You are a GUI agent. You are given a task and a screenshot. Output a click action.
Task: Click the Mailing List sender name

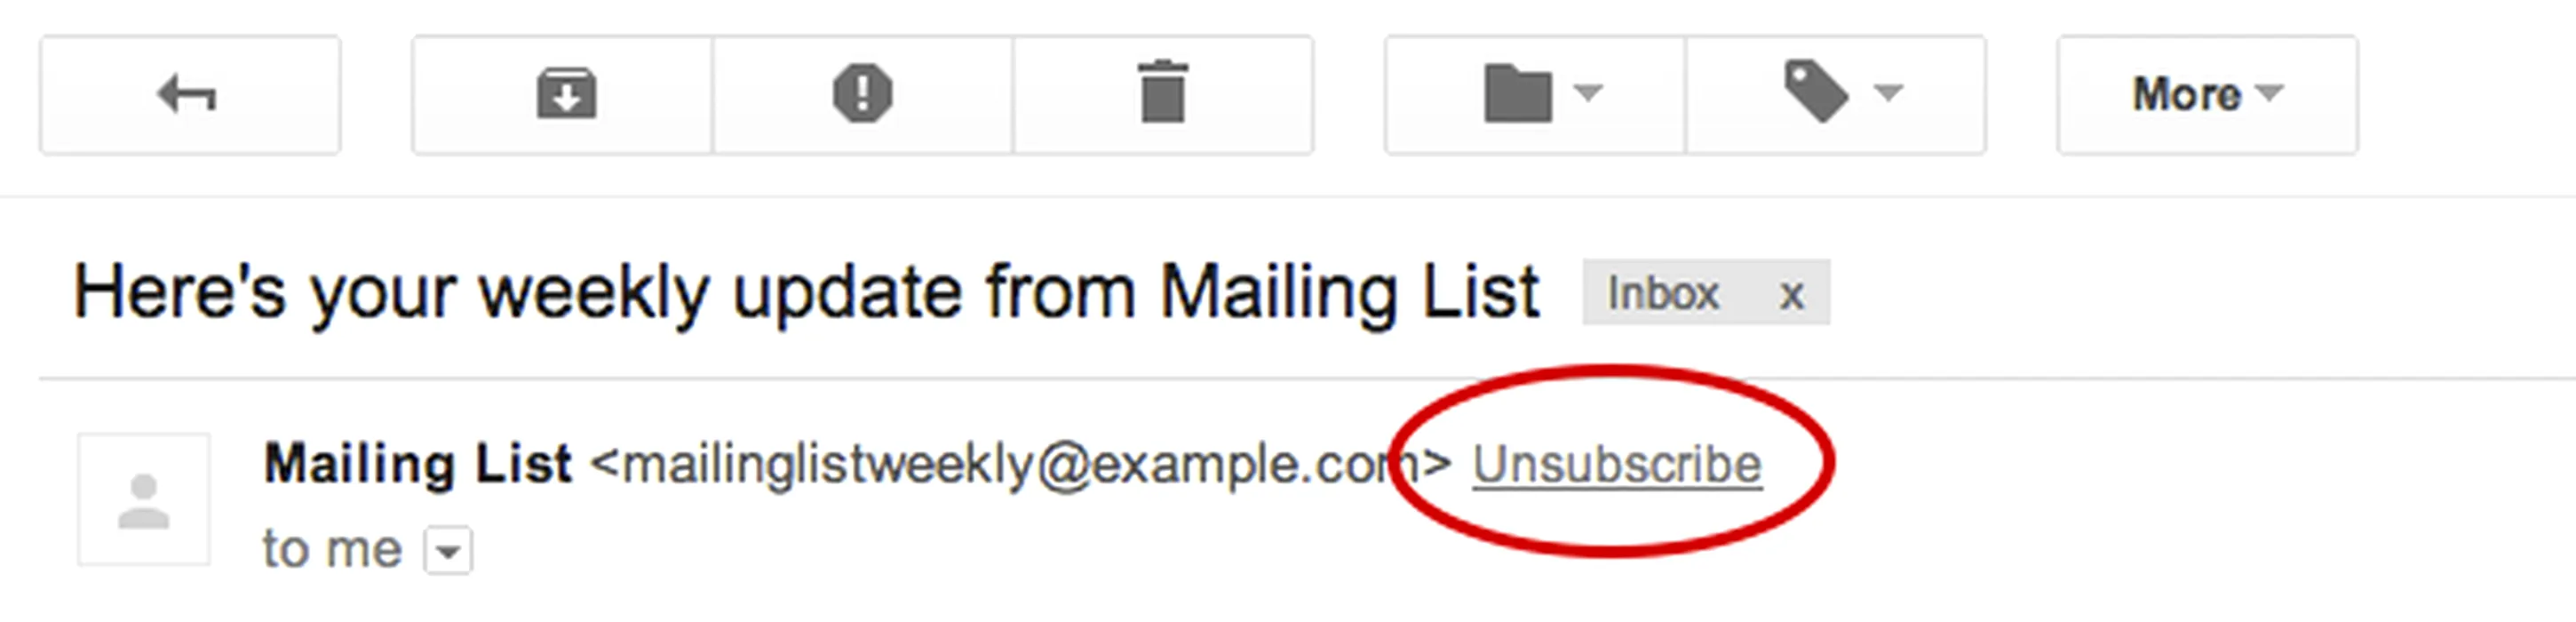(x=417, y=464)
